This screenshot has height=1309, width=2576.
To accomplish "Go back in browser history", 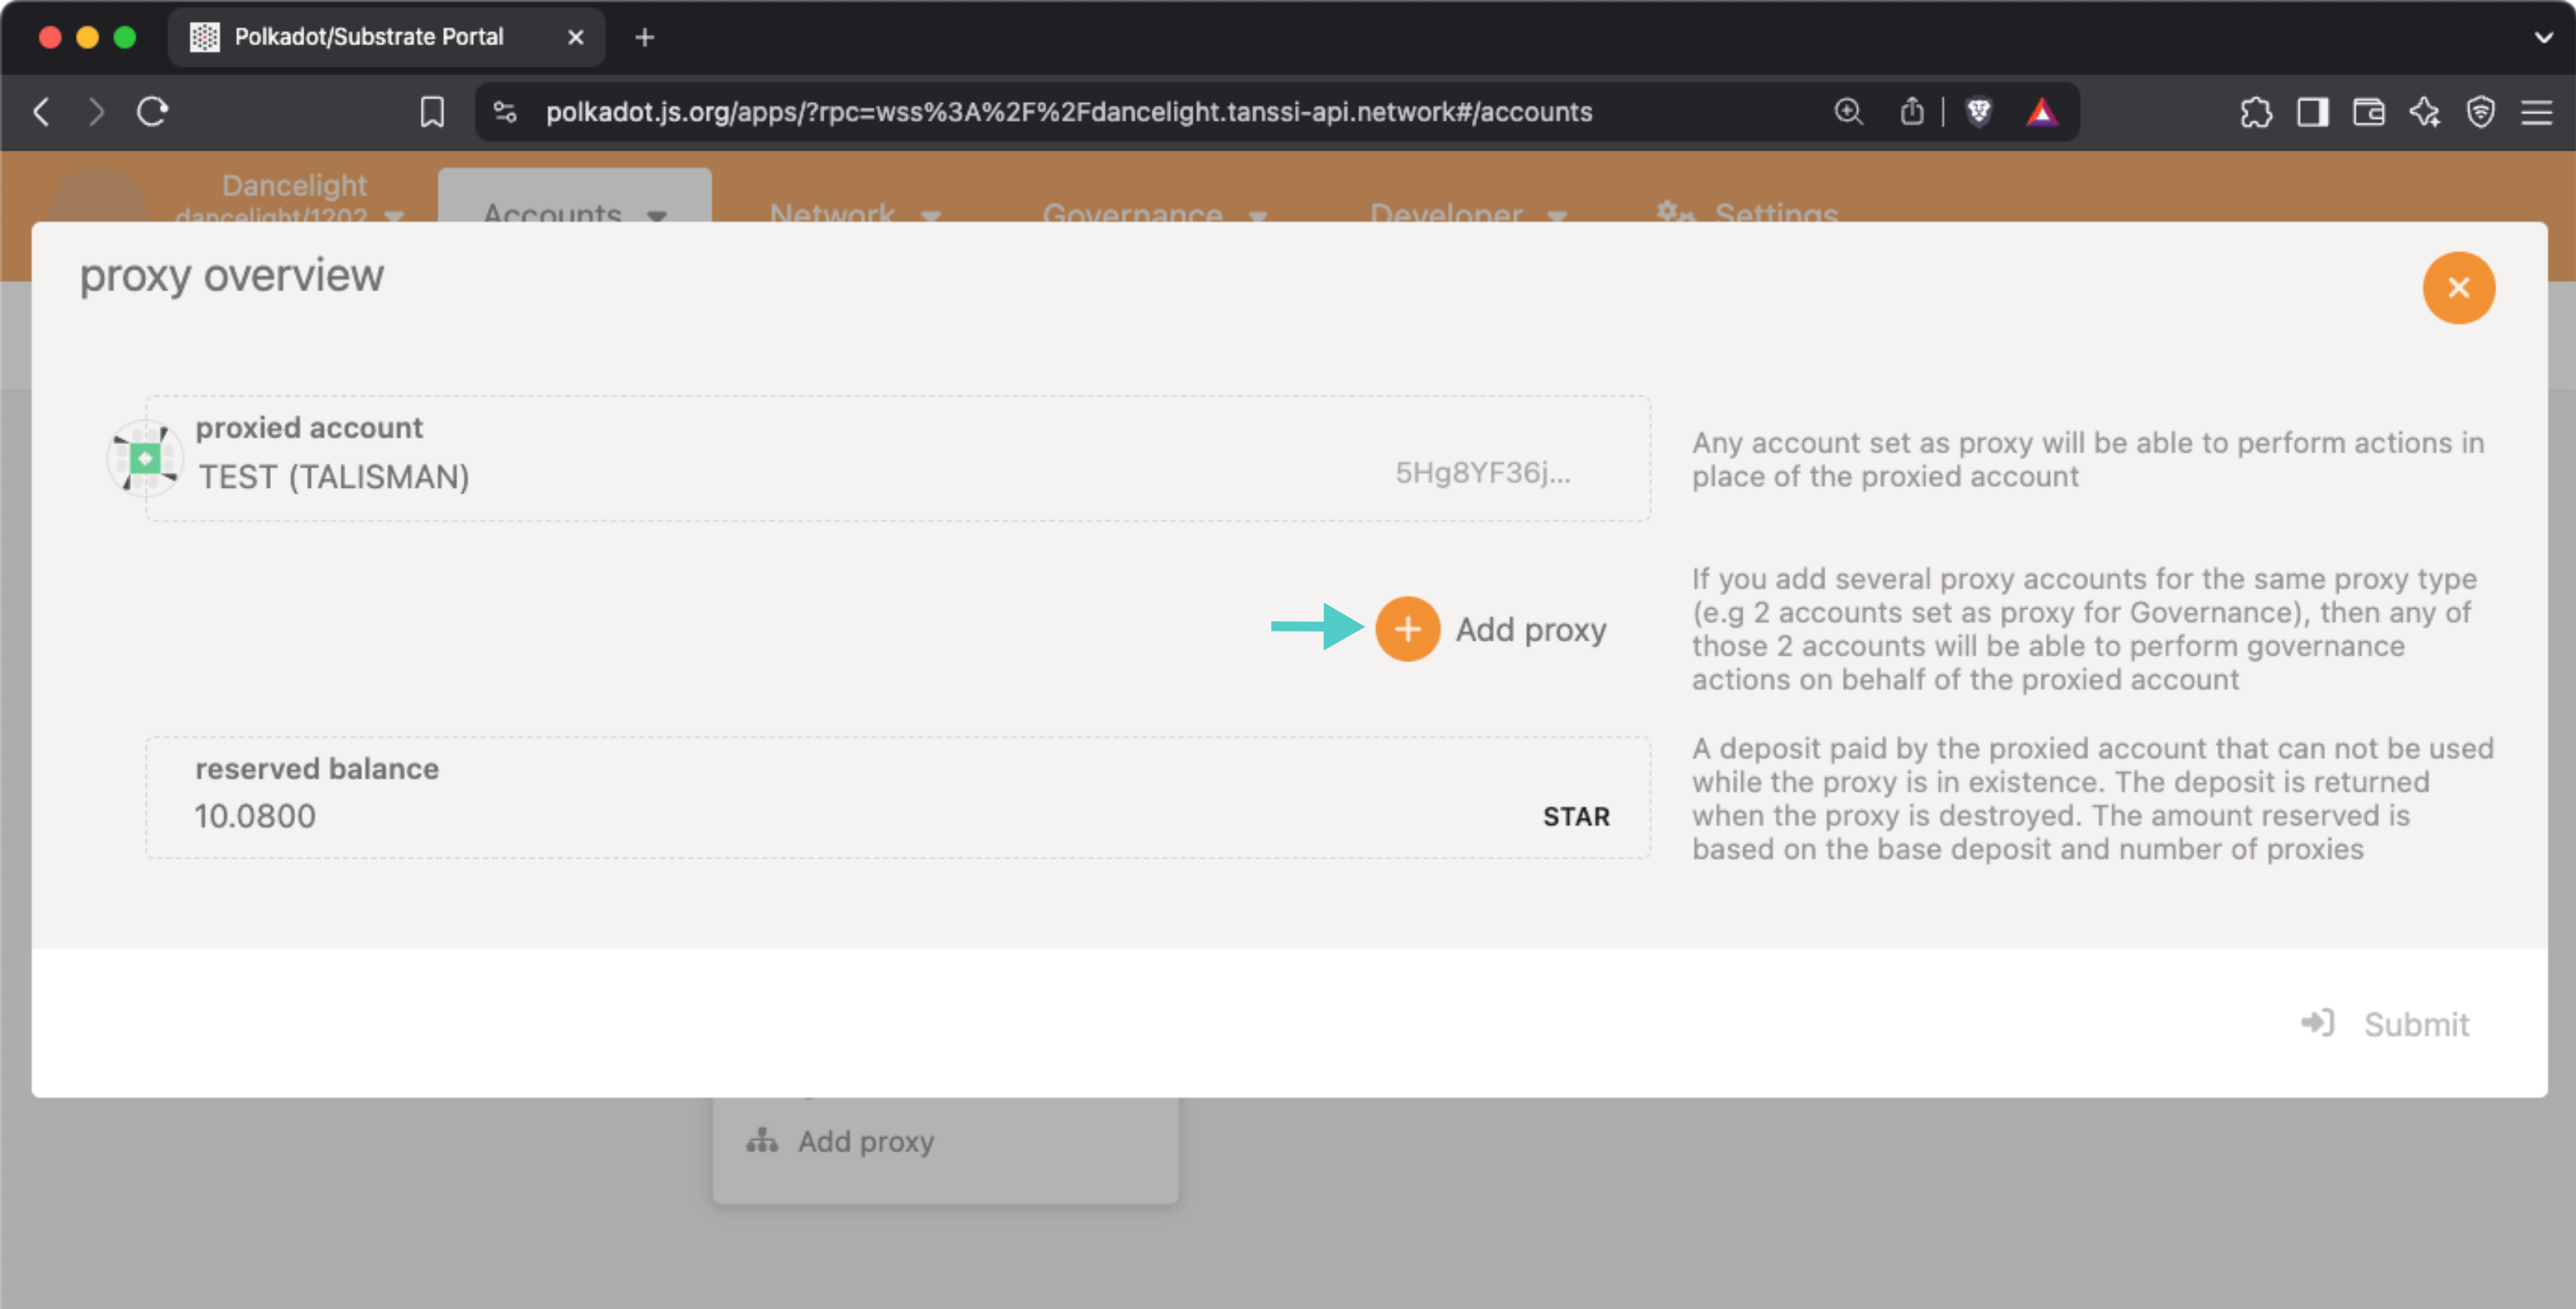I will [42, 112].
